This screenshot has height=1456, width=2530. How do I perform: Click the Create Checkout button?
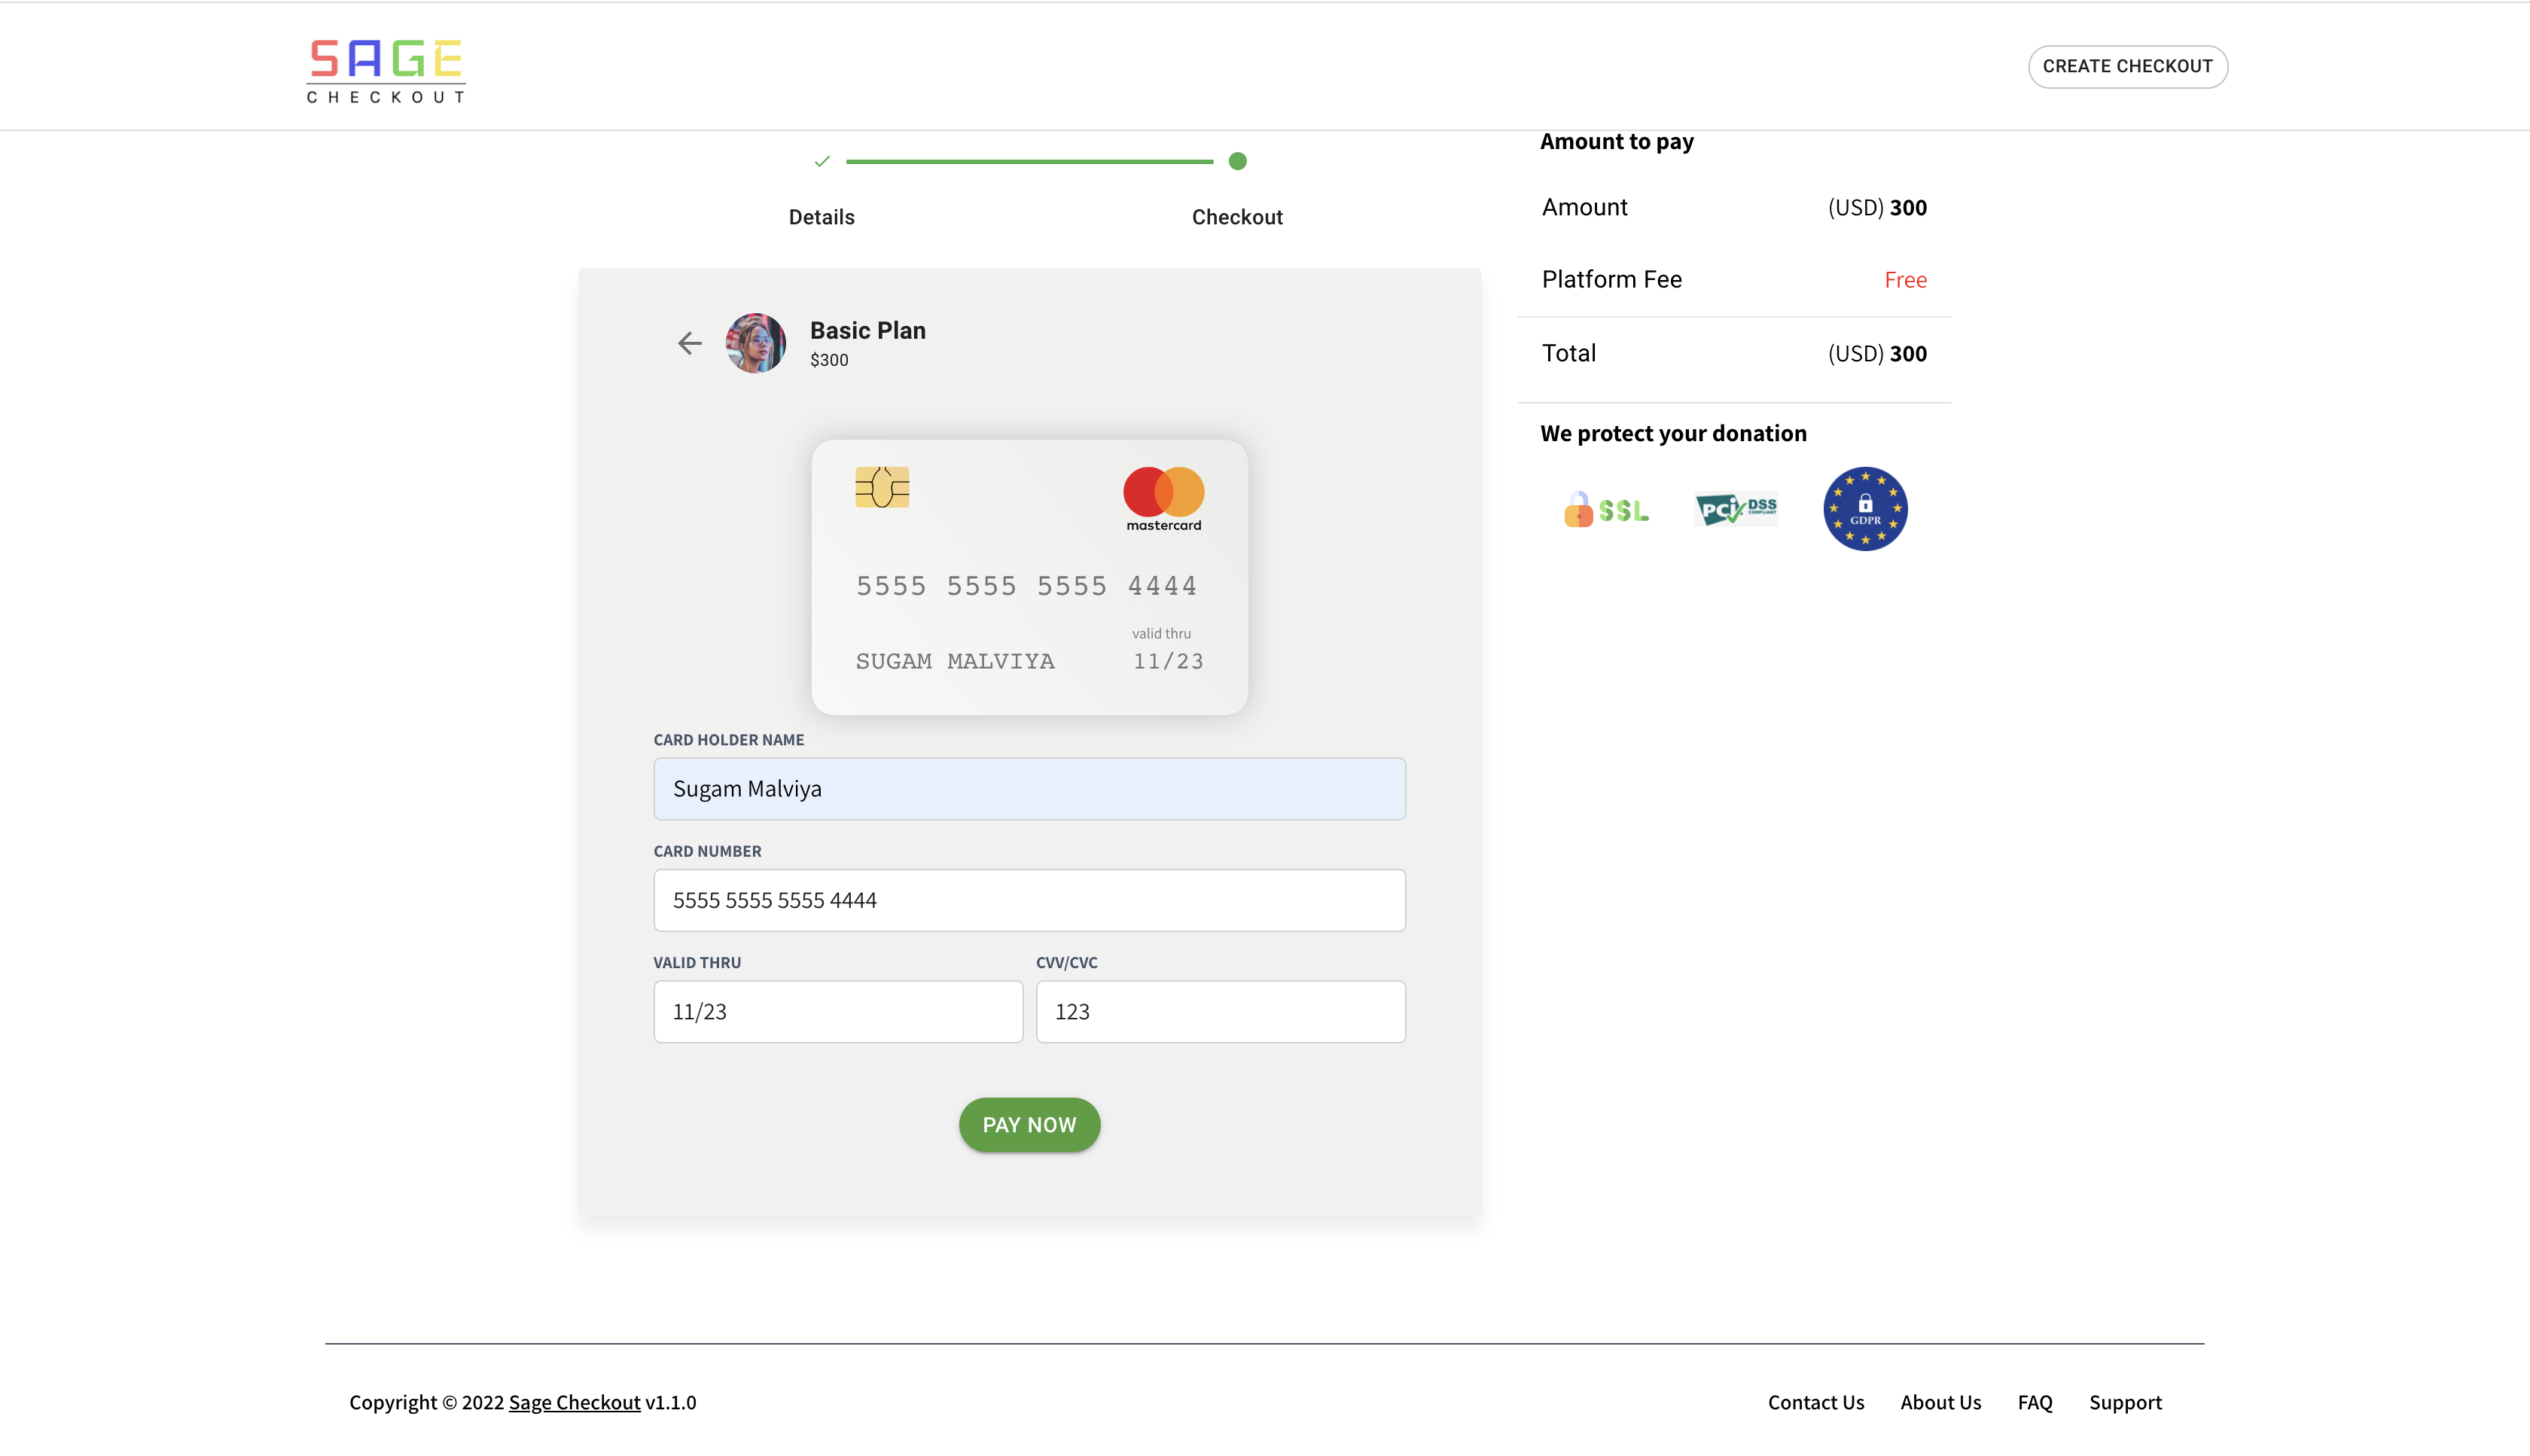click(x=2127, y=66)
